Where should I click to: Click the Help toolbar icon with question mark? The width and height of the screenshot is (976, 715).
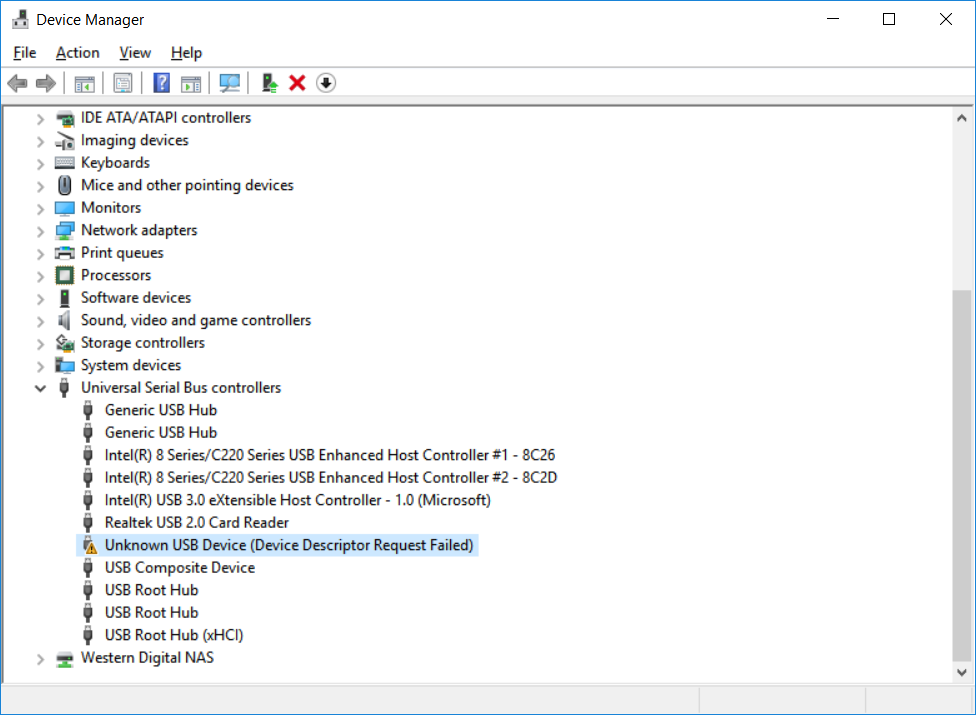(x=161, y=83)
